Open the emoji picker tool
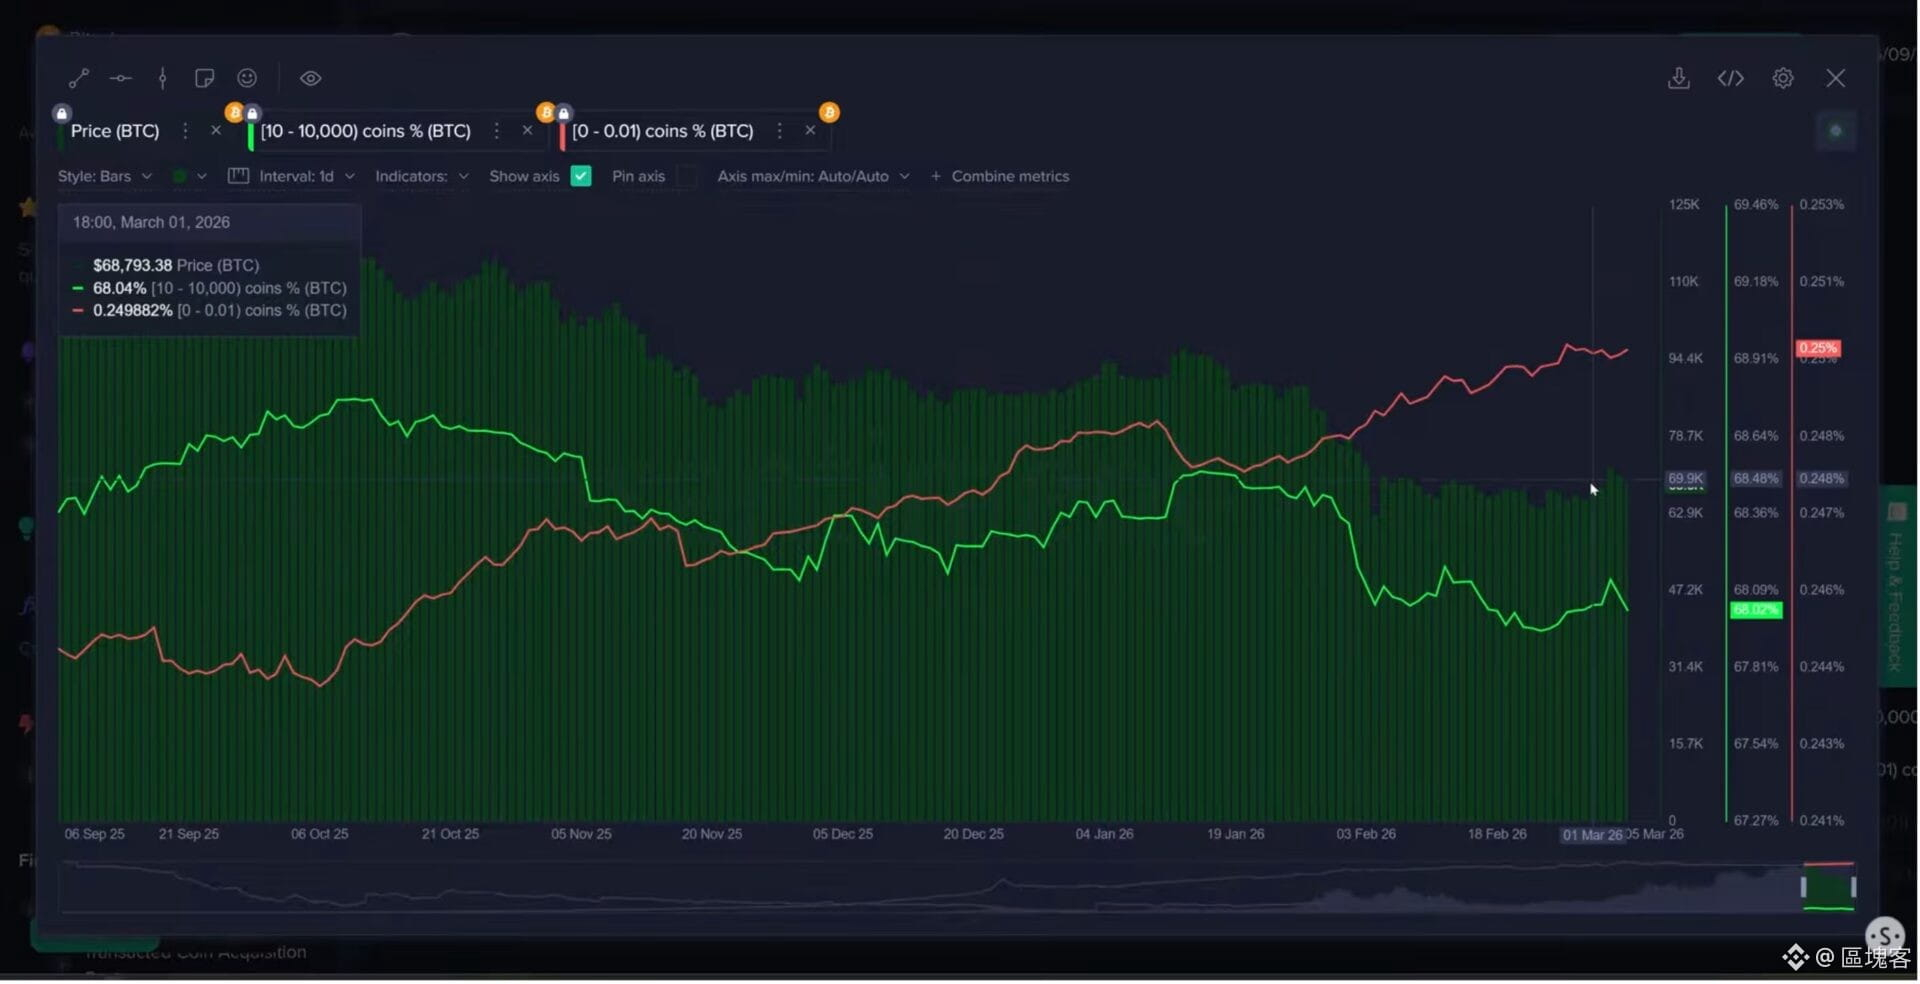The image size is (1920, 984). (247, 78)
